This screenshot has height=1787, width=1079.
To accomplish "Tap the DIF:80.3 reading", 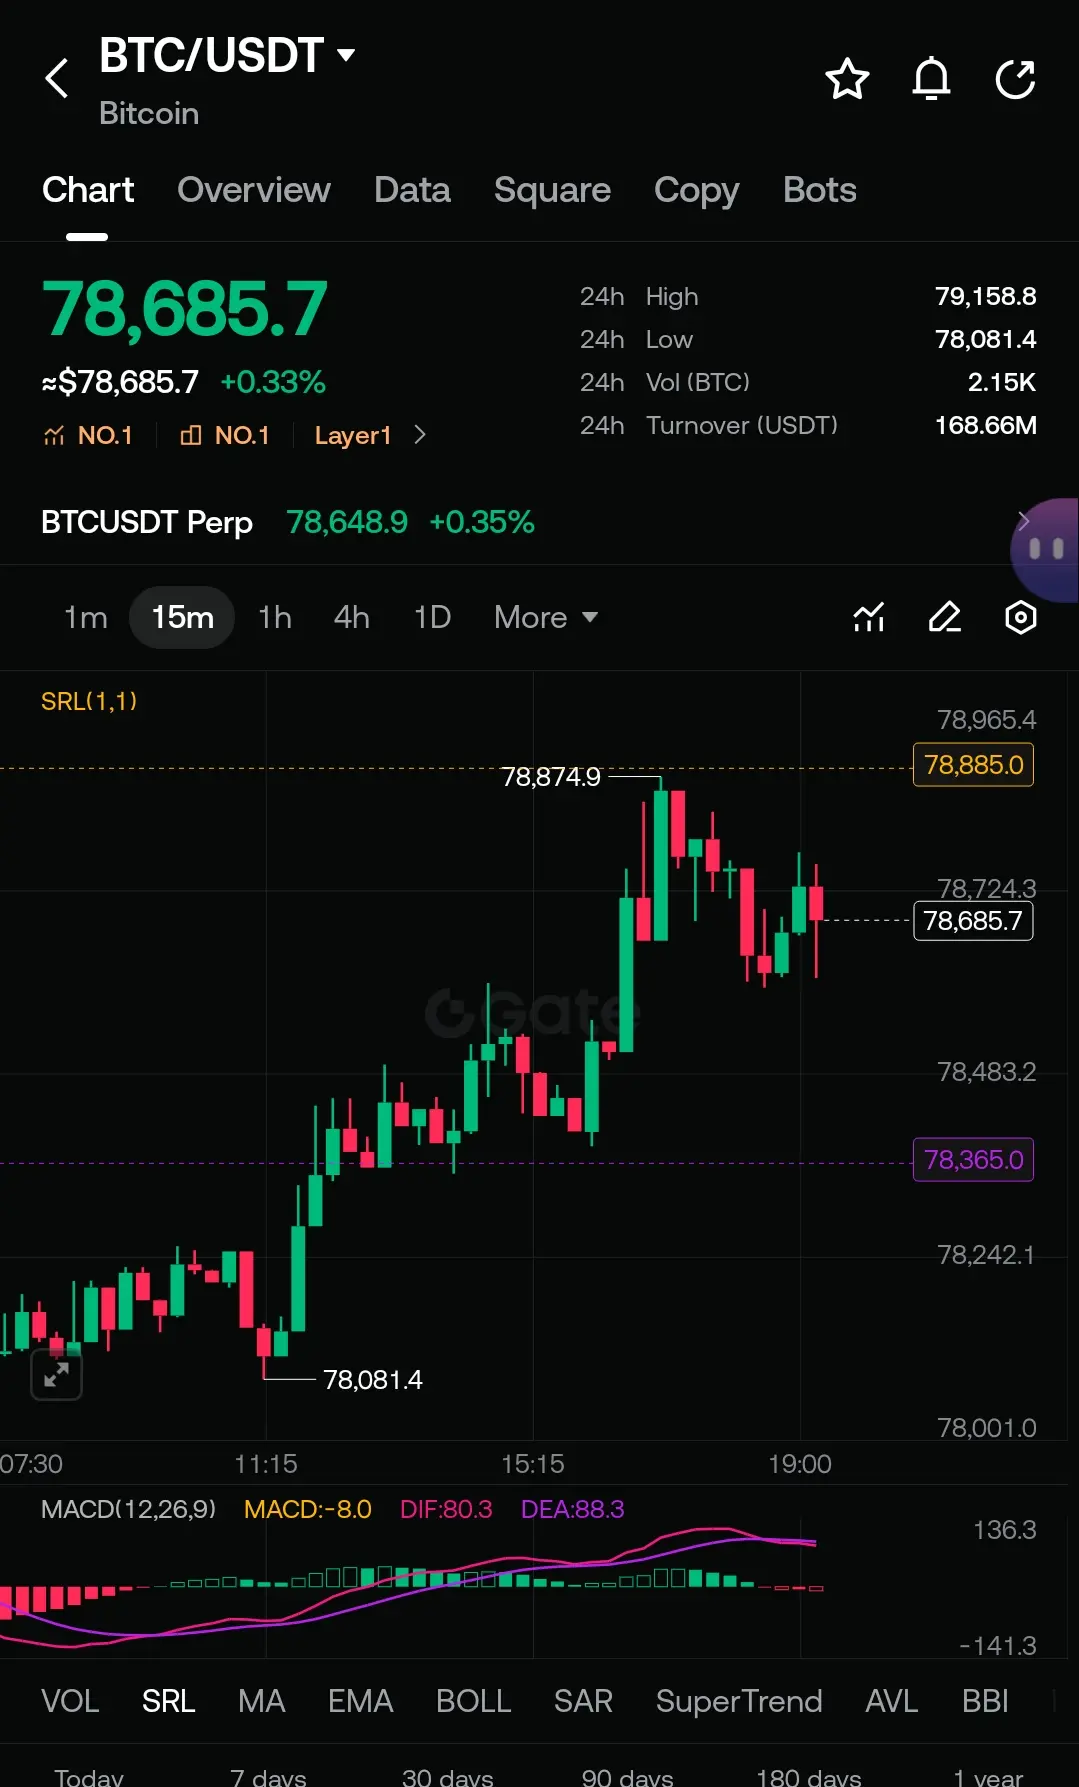I will coord(446,1509).
